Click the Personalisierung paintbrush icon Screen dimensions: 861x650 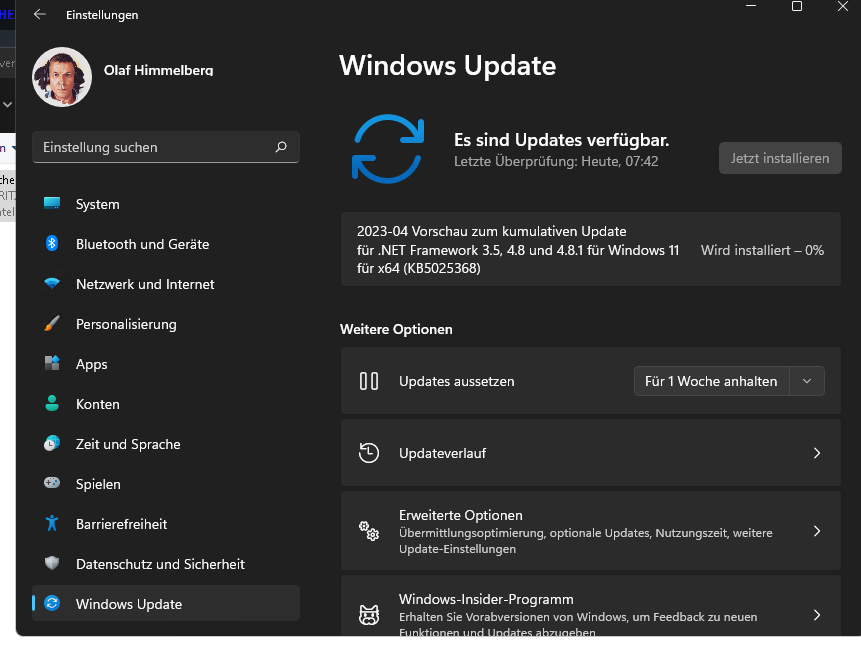point(52,323)
